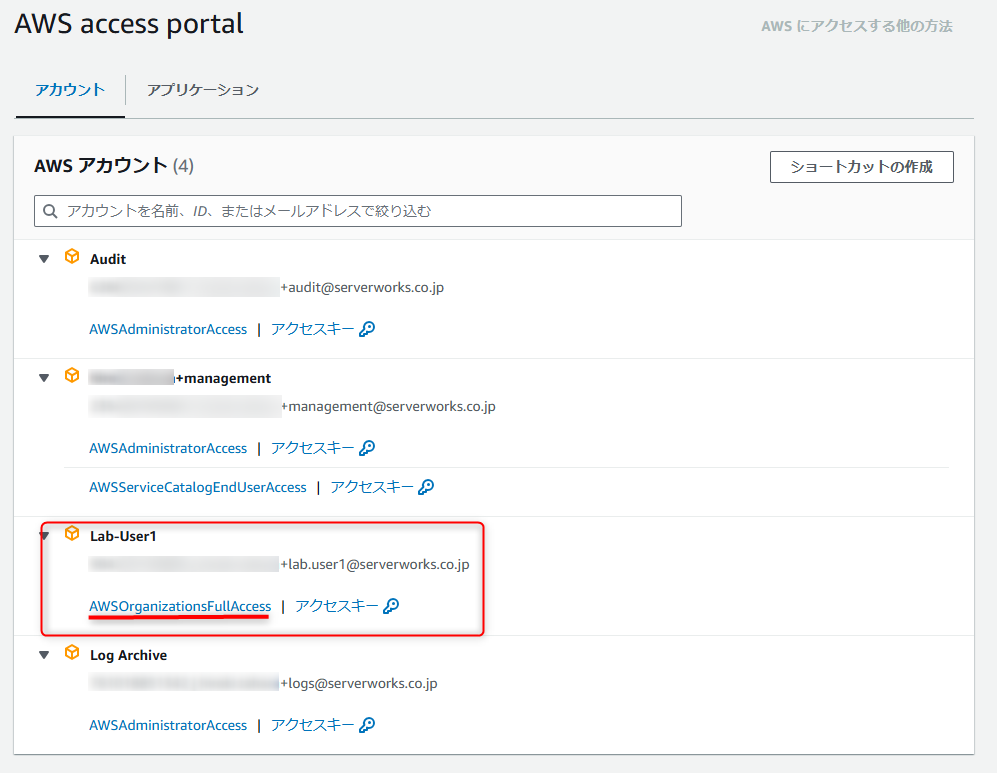Viewport: 997px width, 773px height.
Task: Open アクセスキー link for Lab-User1
Action: coord(336,606)
